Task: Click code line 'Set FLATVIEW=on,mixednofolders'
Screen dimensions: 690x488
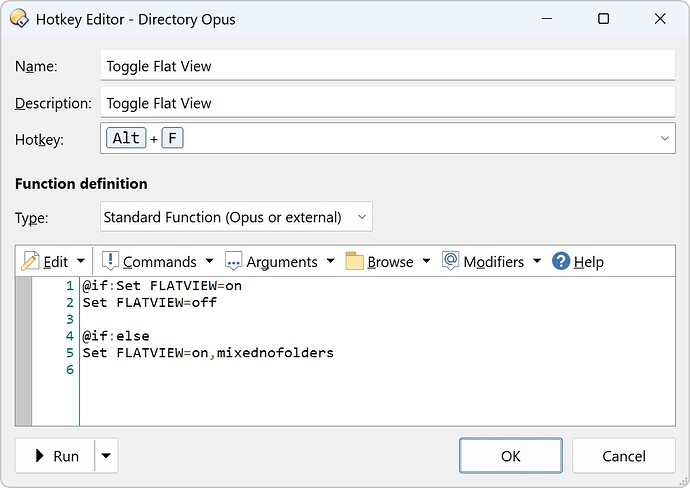Action: coord(208,352)
